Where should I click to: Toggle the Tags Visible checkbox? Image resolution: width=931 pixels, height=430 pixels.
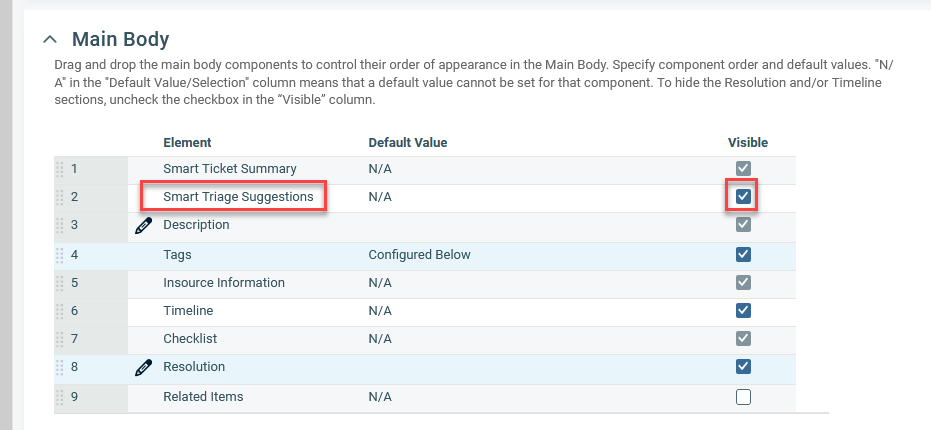click(x=742, y=254)
